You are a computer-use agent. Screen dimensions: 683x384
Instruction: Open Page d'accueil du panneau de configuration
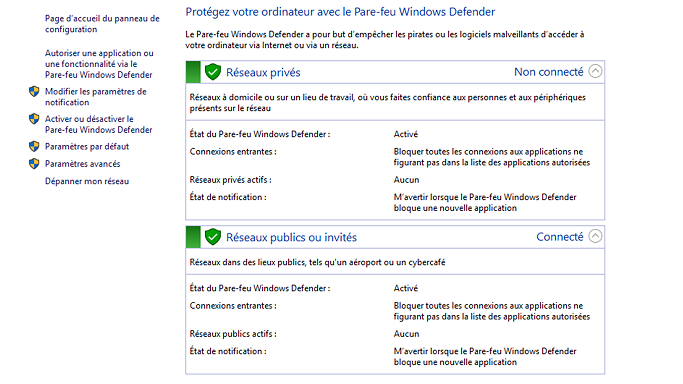pyautogui.click(x=102, y=24)
